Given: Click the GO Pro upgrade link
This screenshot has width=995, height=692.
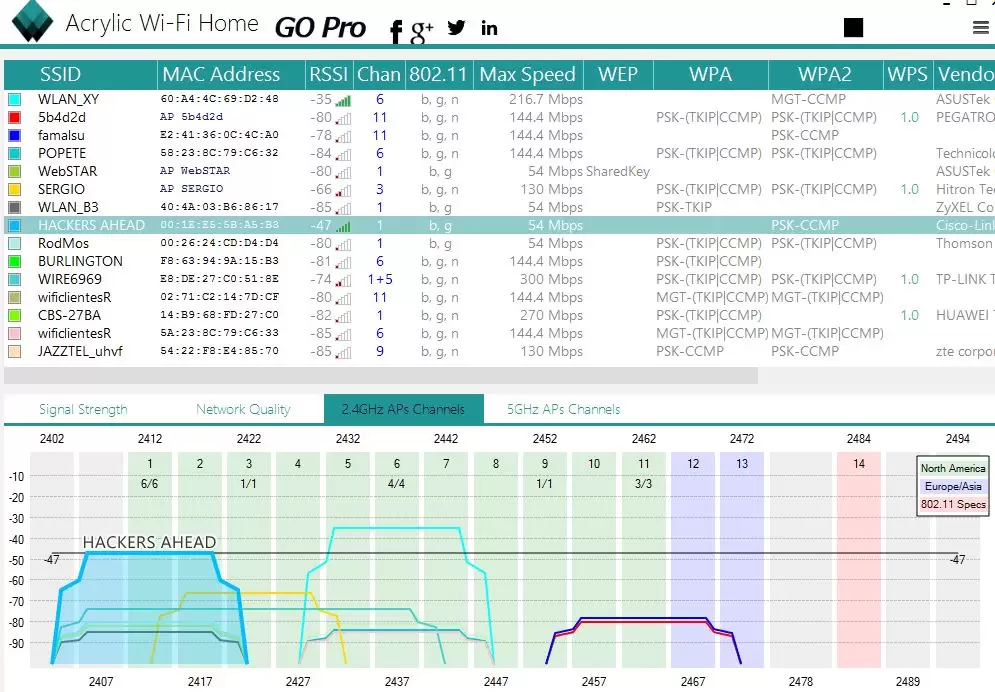Looking at the screenshot, I should (x=320, y=27).
